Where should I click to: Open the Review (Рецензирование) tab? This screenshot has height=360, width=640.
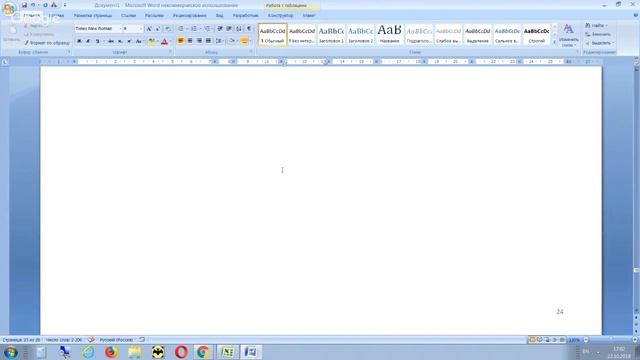click(190, 16)
